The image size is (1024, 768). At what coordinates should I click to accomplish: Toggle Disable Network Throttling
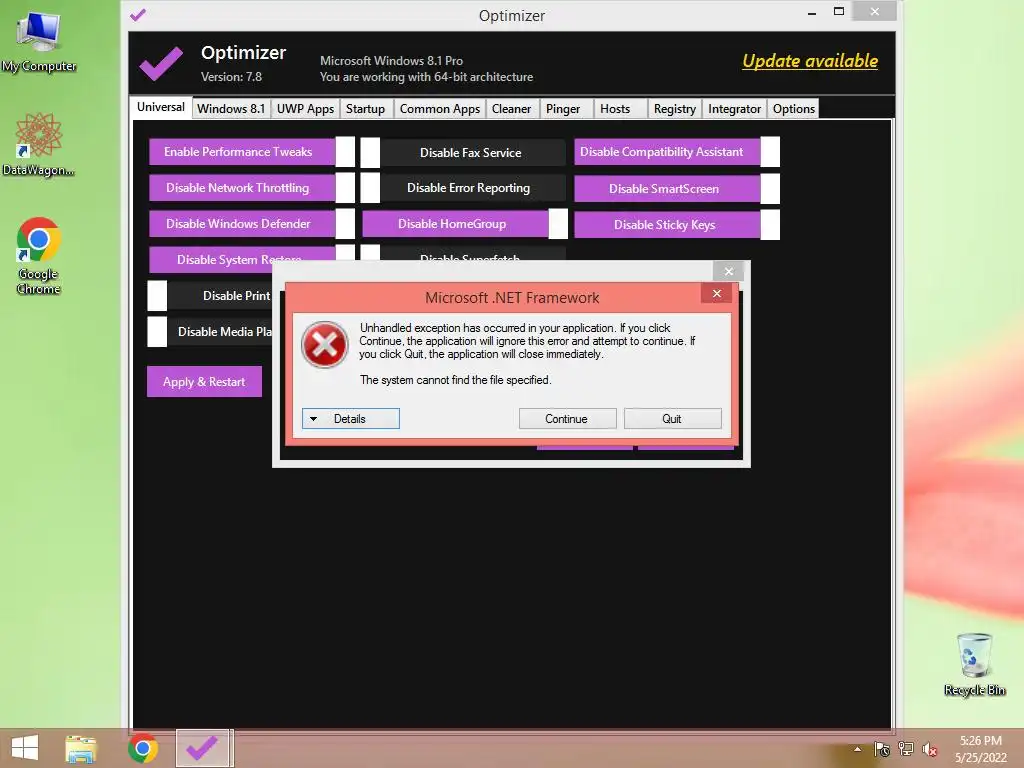point(252,187)
